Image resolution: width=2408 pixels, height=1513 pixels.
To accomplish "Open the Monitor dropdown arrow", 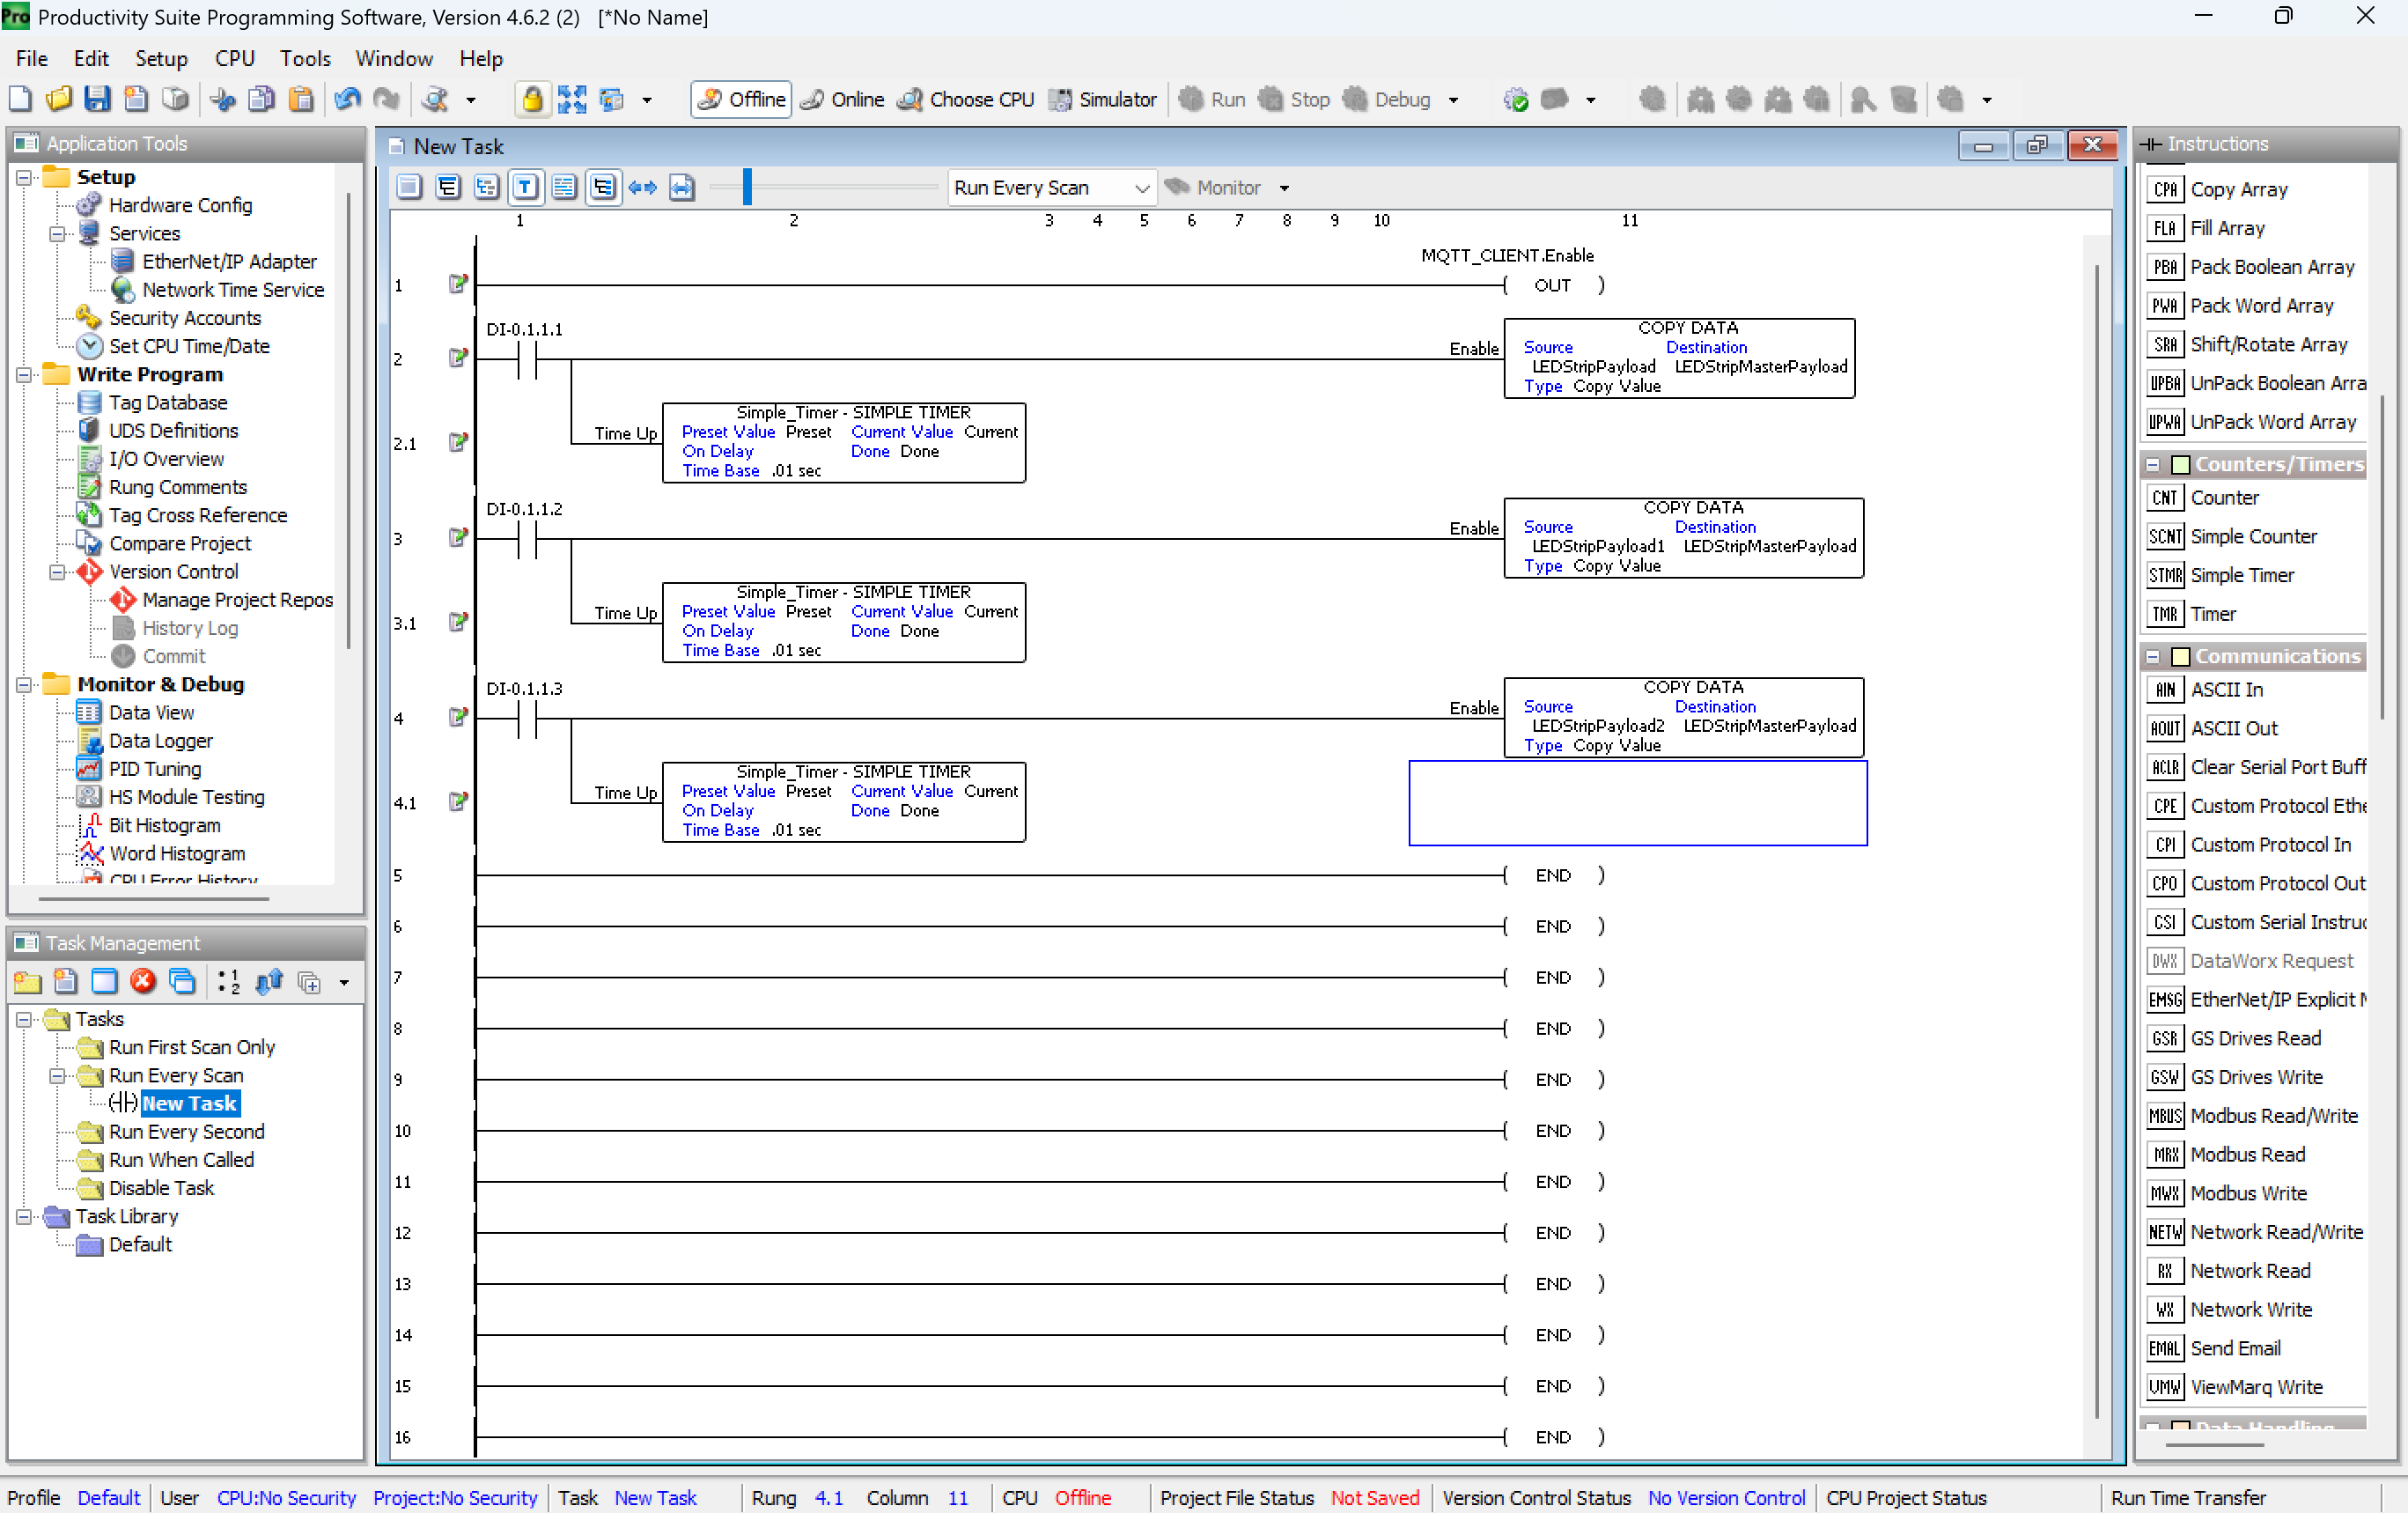I will pyautogui.click(x=1285, y=188).
